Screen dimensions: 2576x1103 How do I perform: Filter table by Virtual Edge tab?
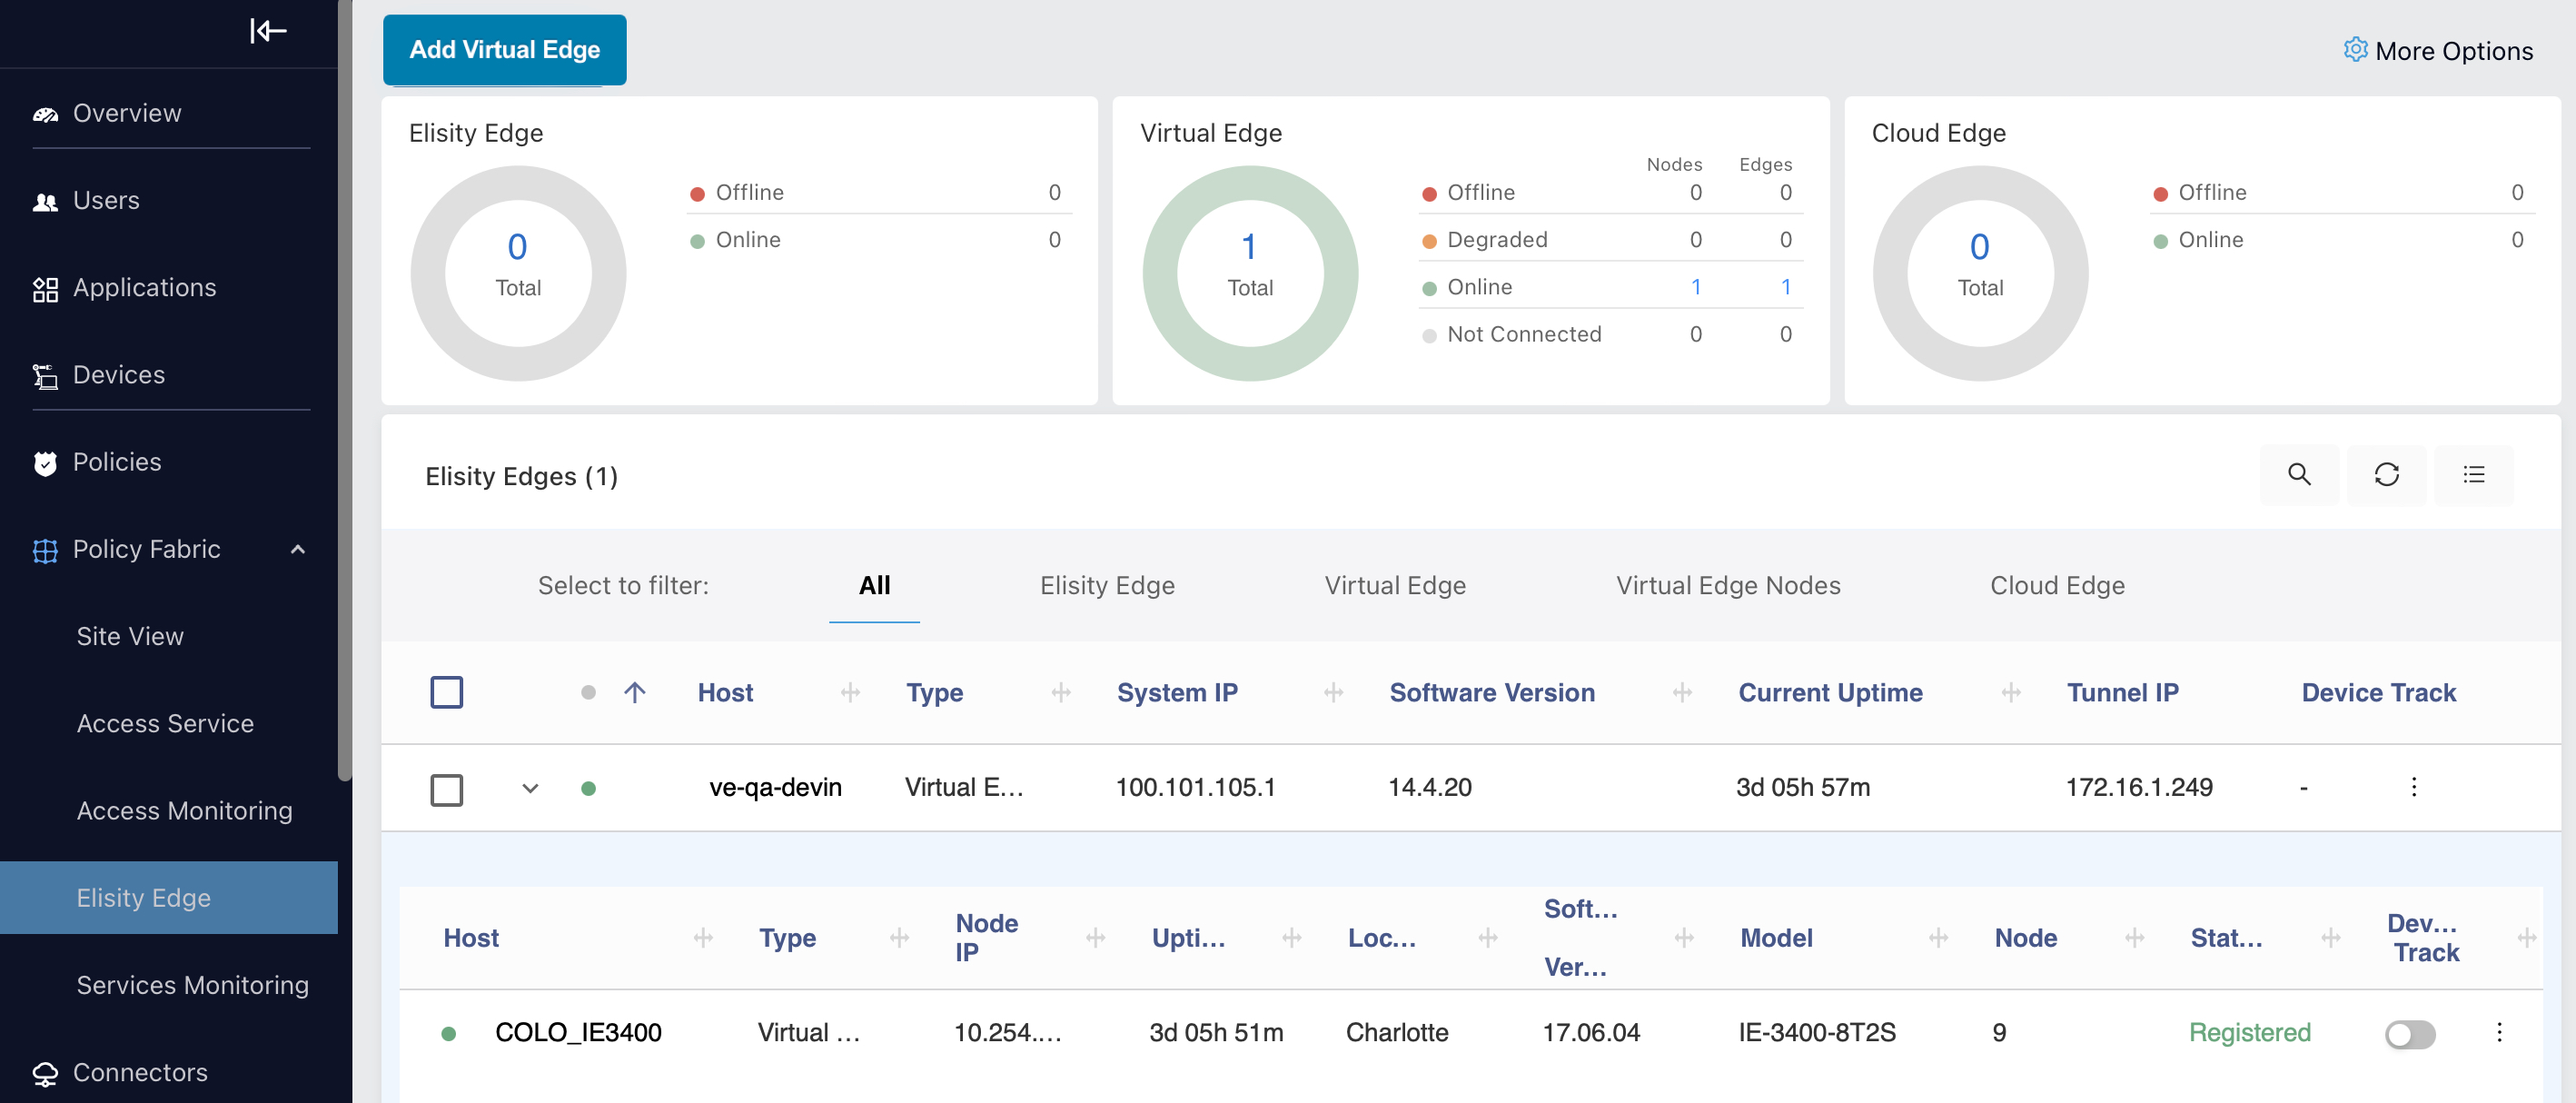[x=1395, y=585]
